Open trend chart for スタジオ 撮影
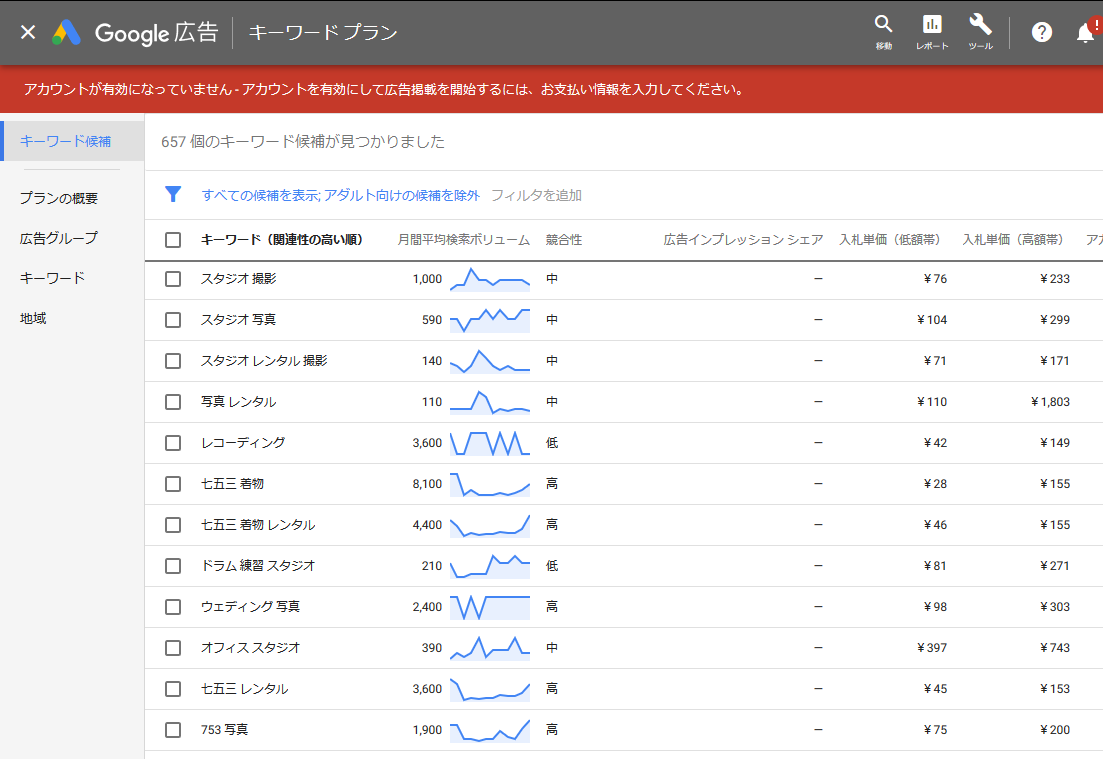 pos(490,279)
